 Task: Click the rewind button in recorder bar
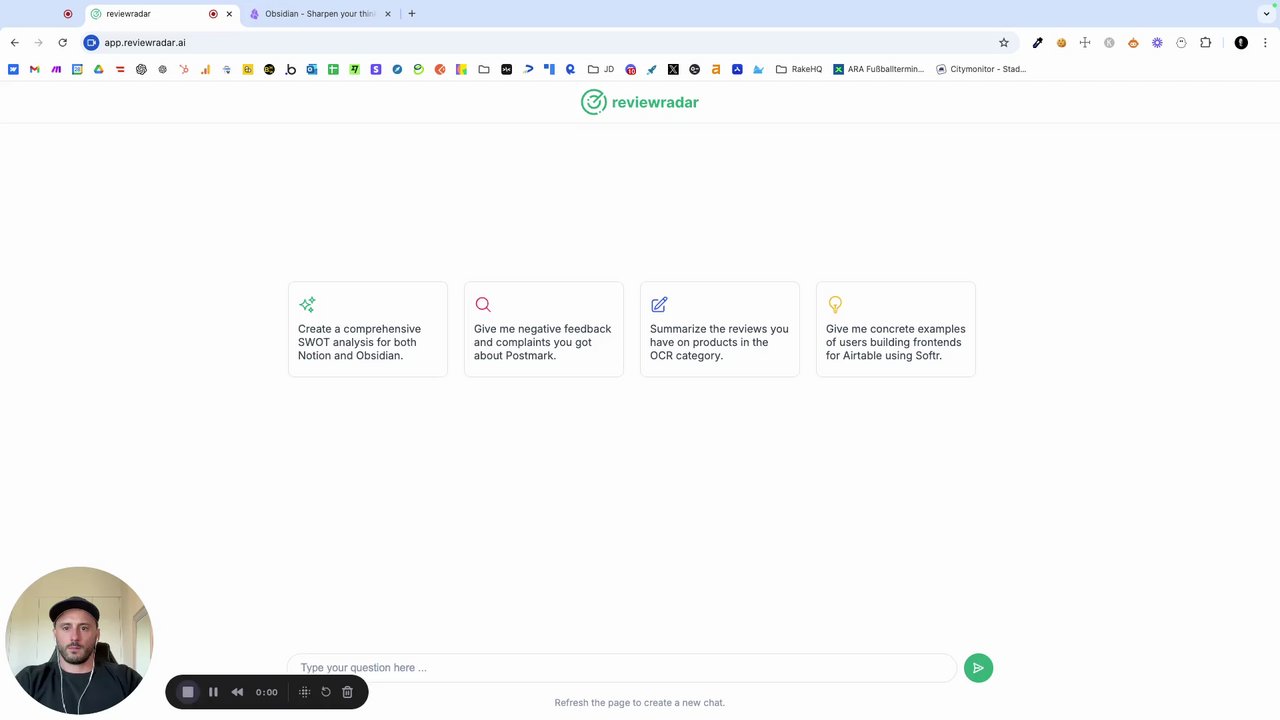point(237,692)
